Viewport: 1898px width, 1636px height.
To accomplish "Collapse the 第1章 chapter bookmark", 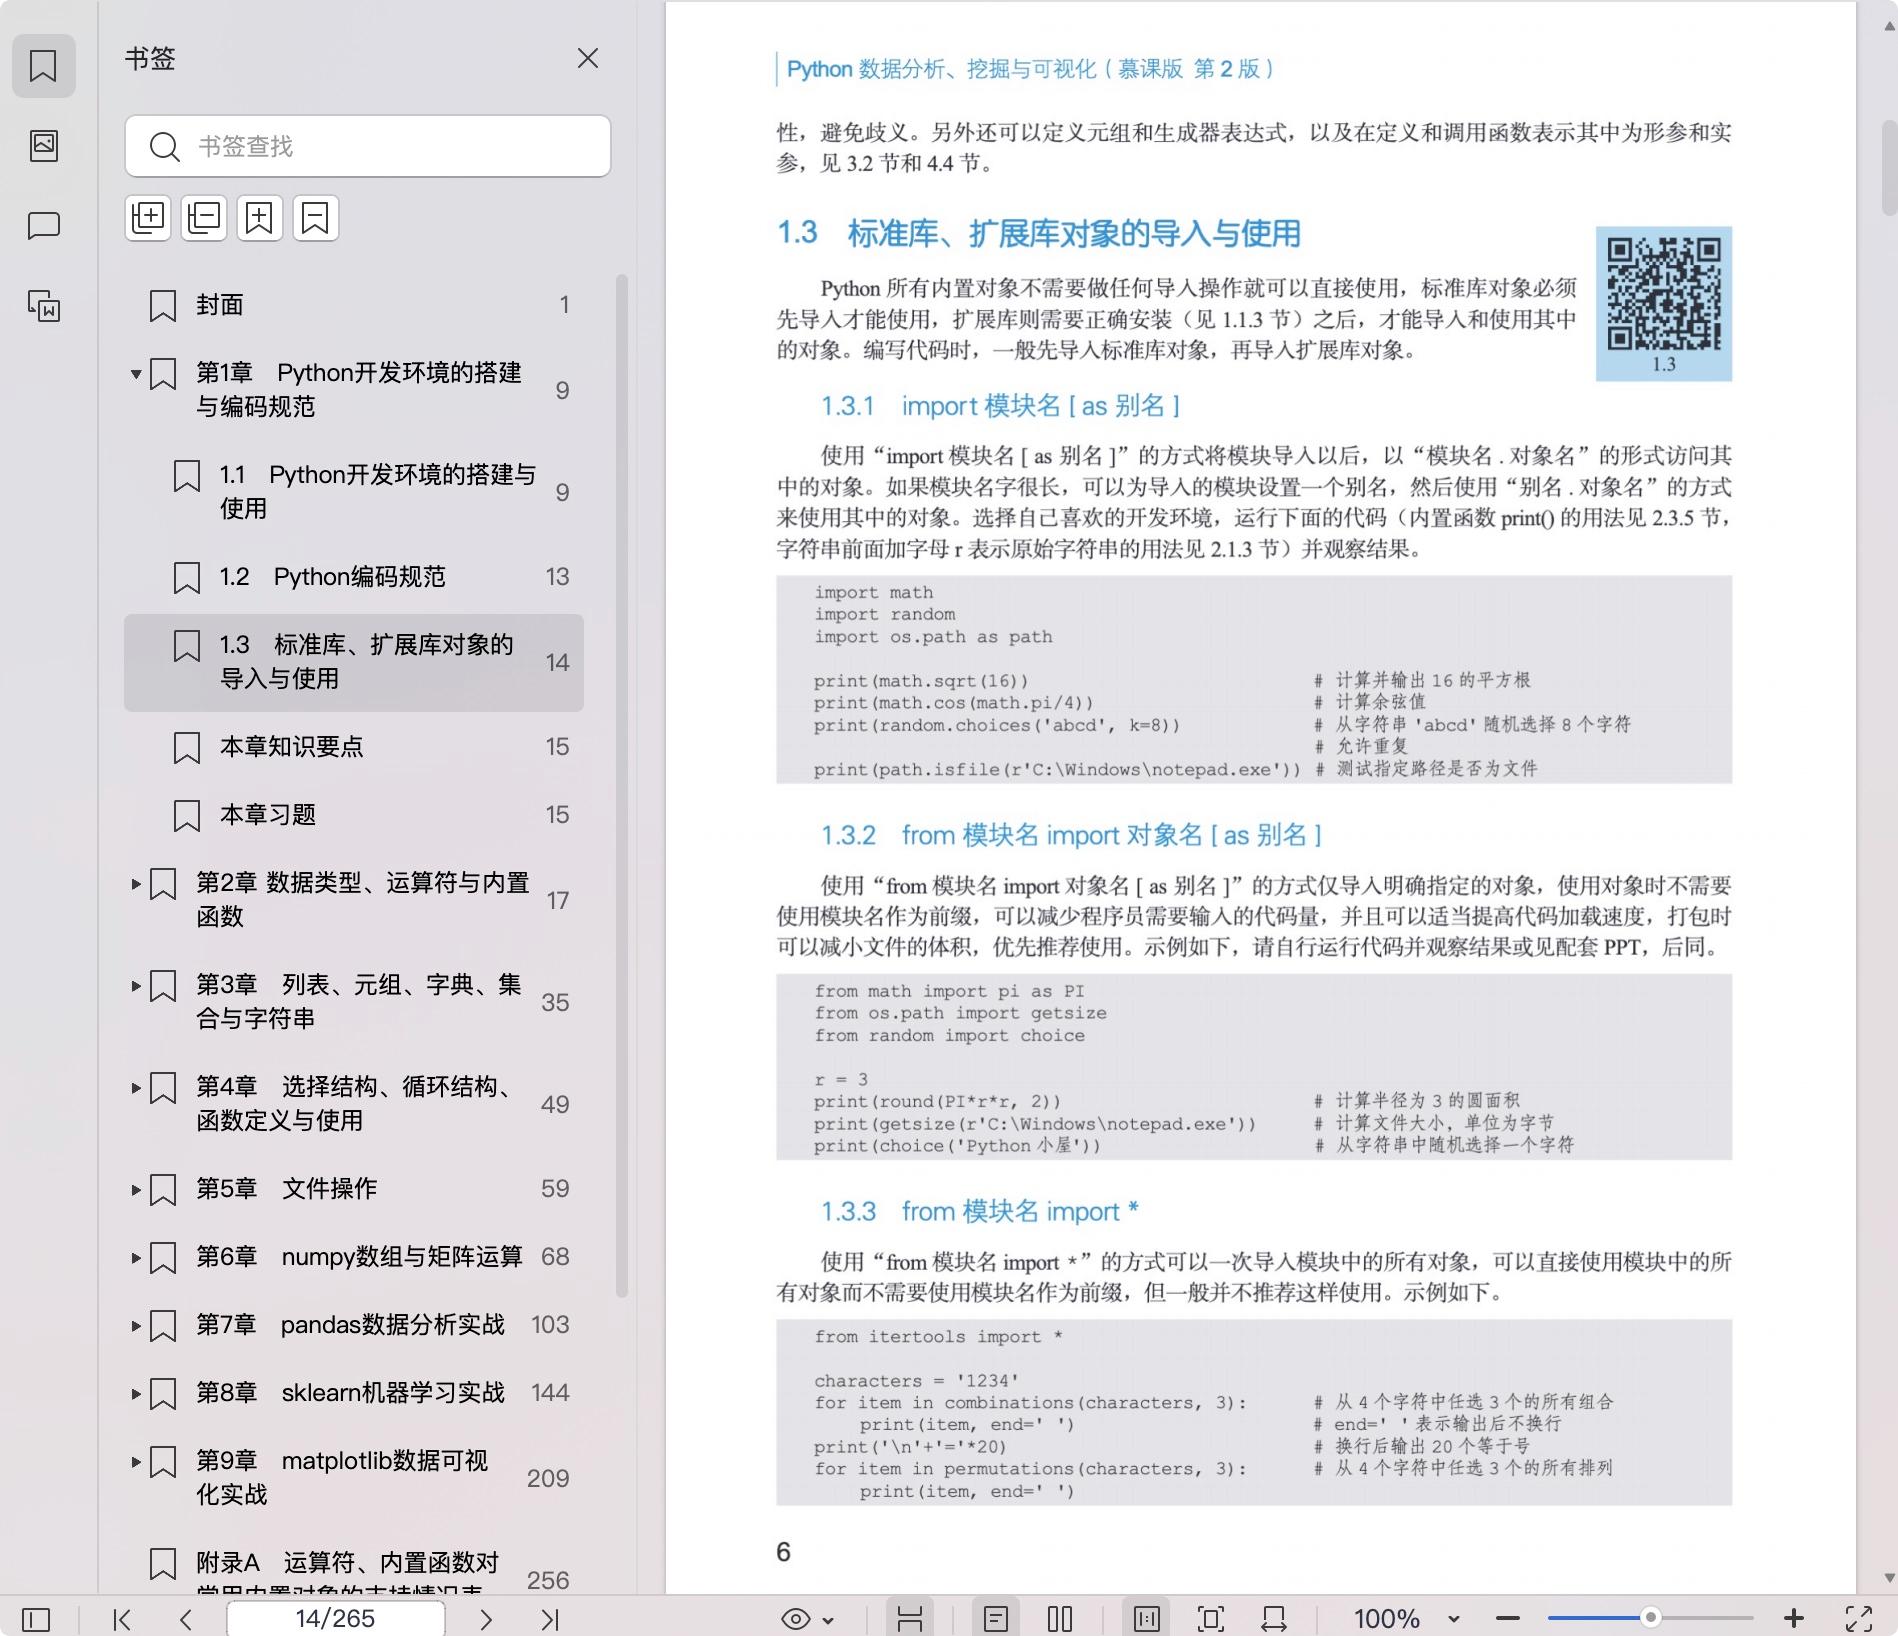I will click(x=136, y=375).
